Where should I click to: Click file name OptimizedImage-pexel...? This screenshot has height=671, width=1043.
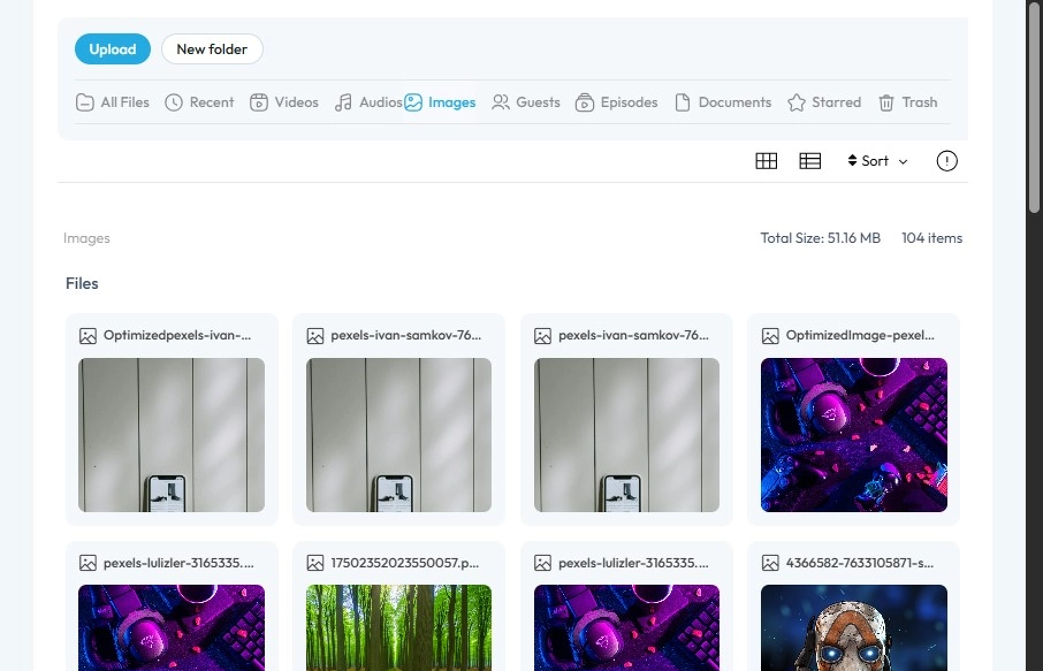[860, 335]
